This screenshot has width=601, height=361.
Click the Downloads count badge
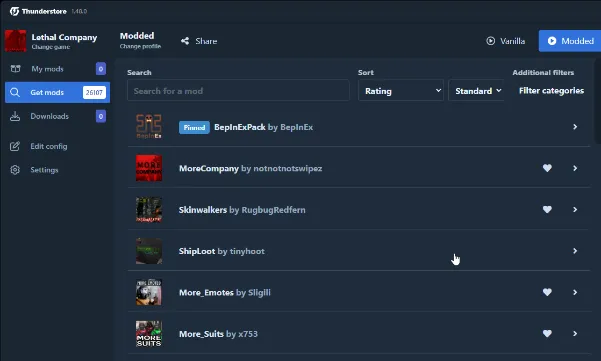101,116
